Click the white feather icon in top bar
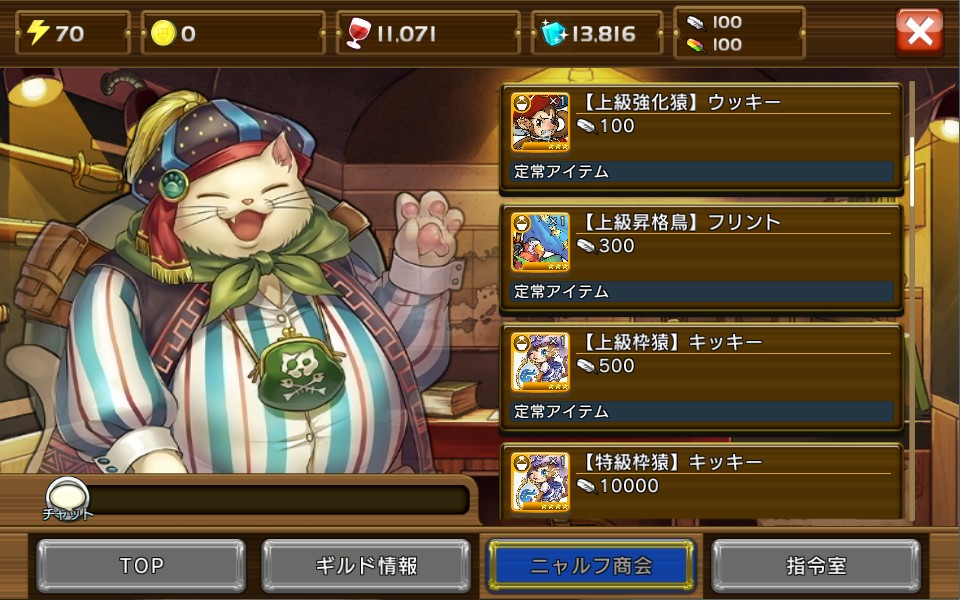 click(x=696, y=23)
